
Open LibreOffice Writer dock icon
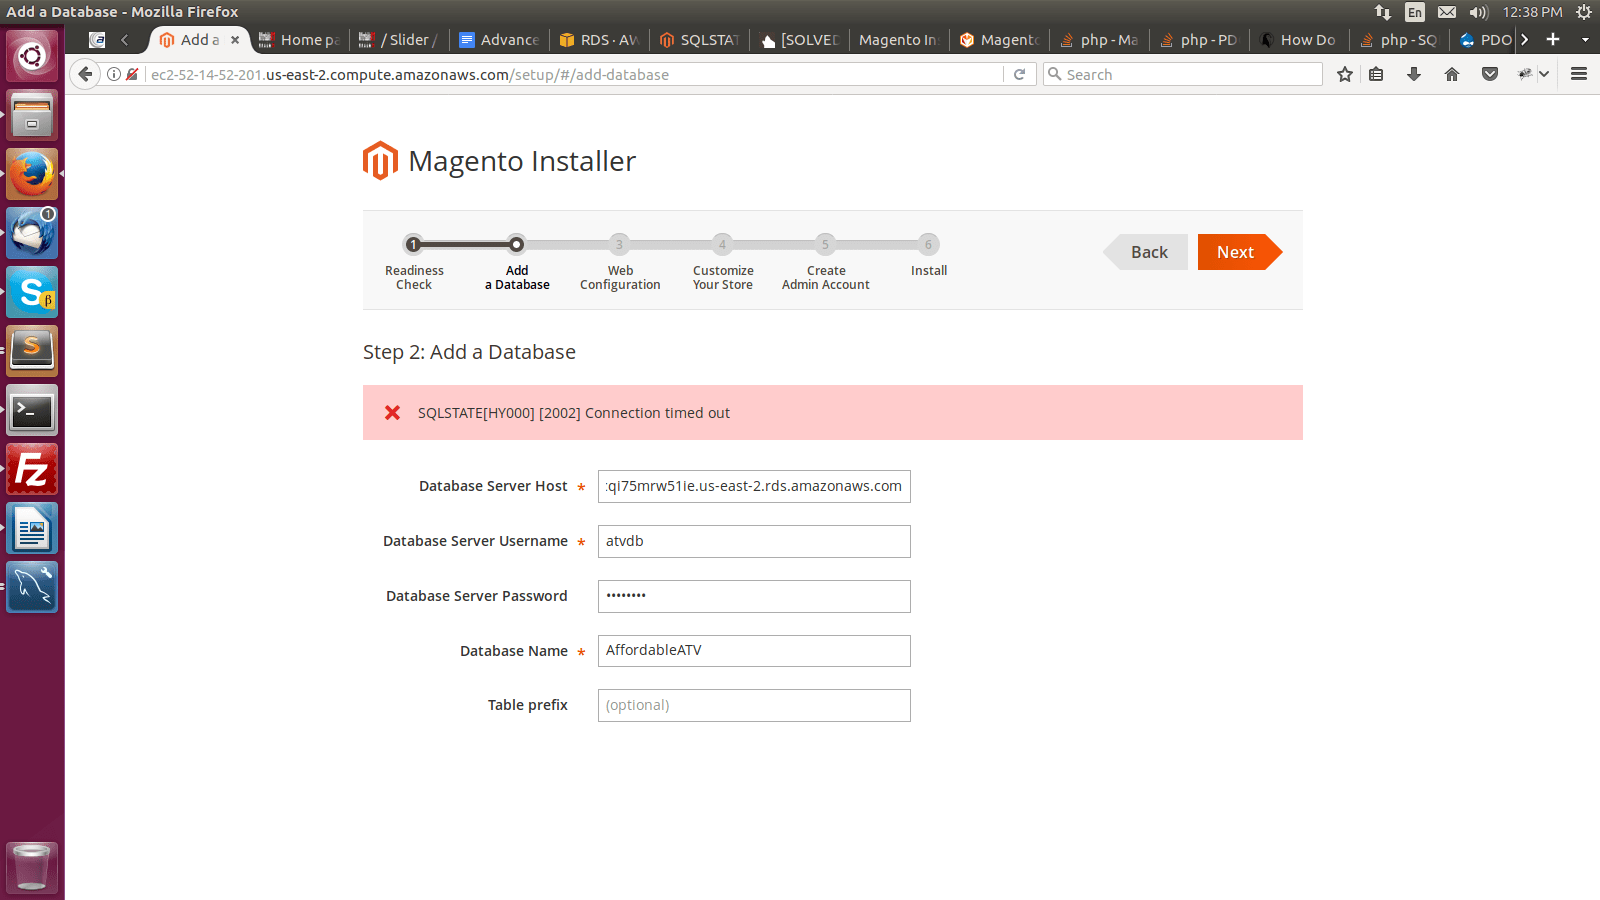coord(32,528)
